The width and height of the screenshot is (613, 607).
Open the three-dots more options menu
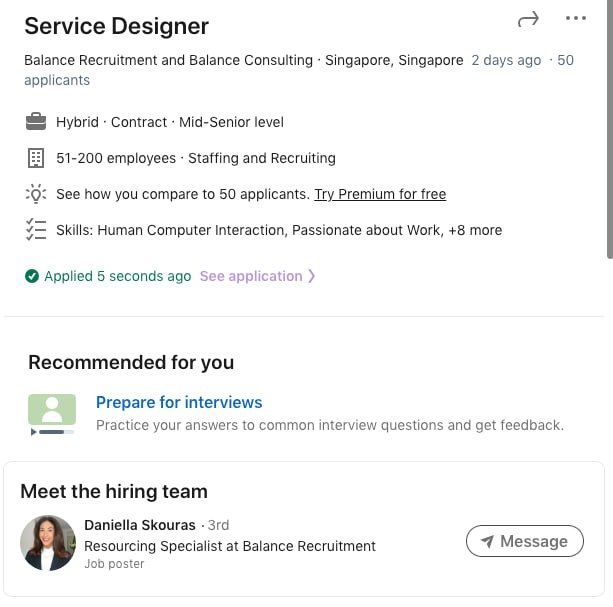(576, 18)
